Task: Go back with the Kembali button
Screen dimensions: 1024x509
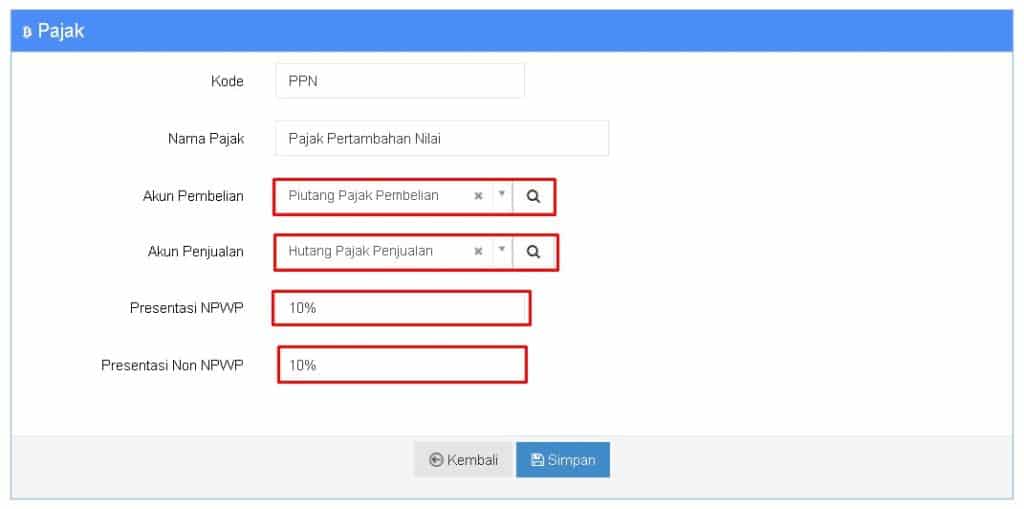Action: 464,460
